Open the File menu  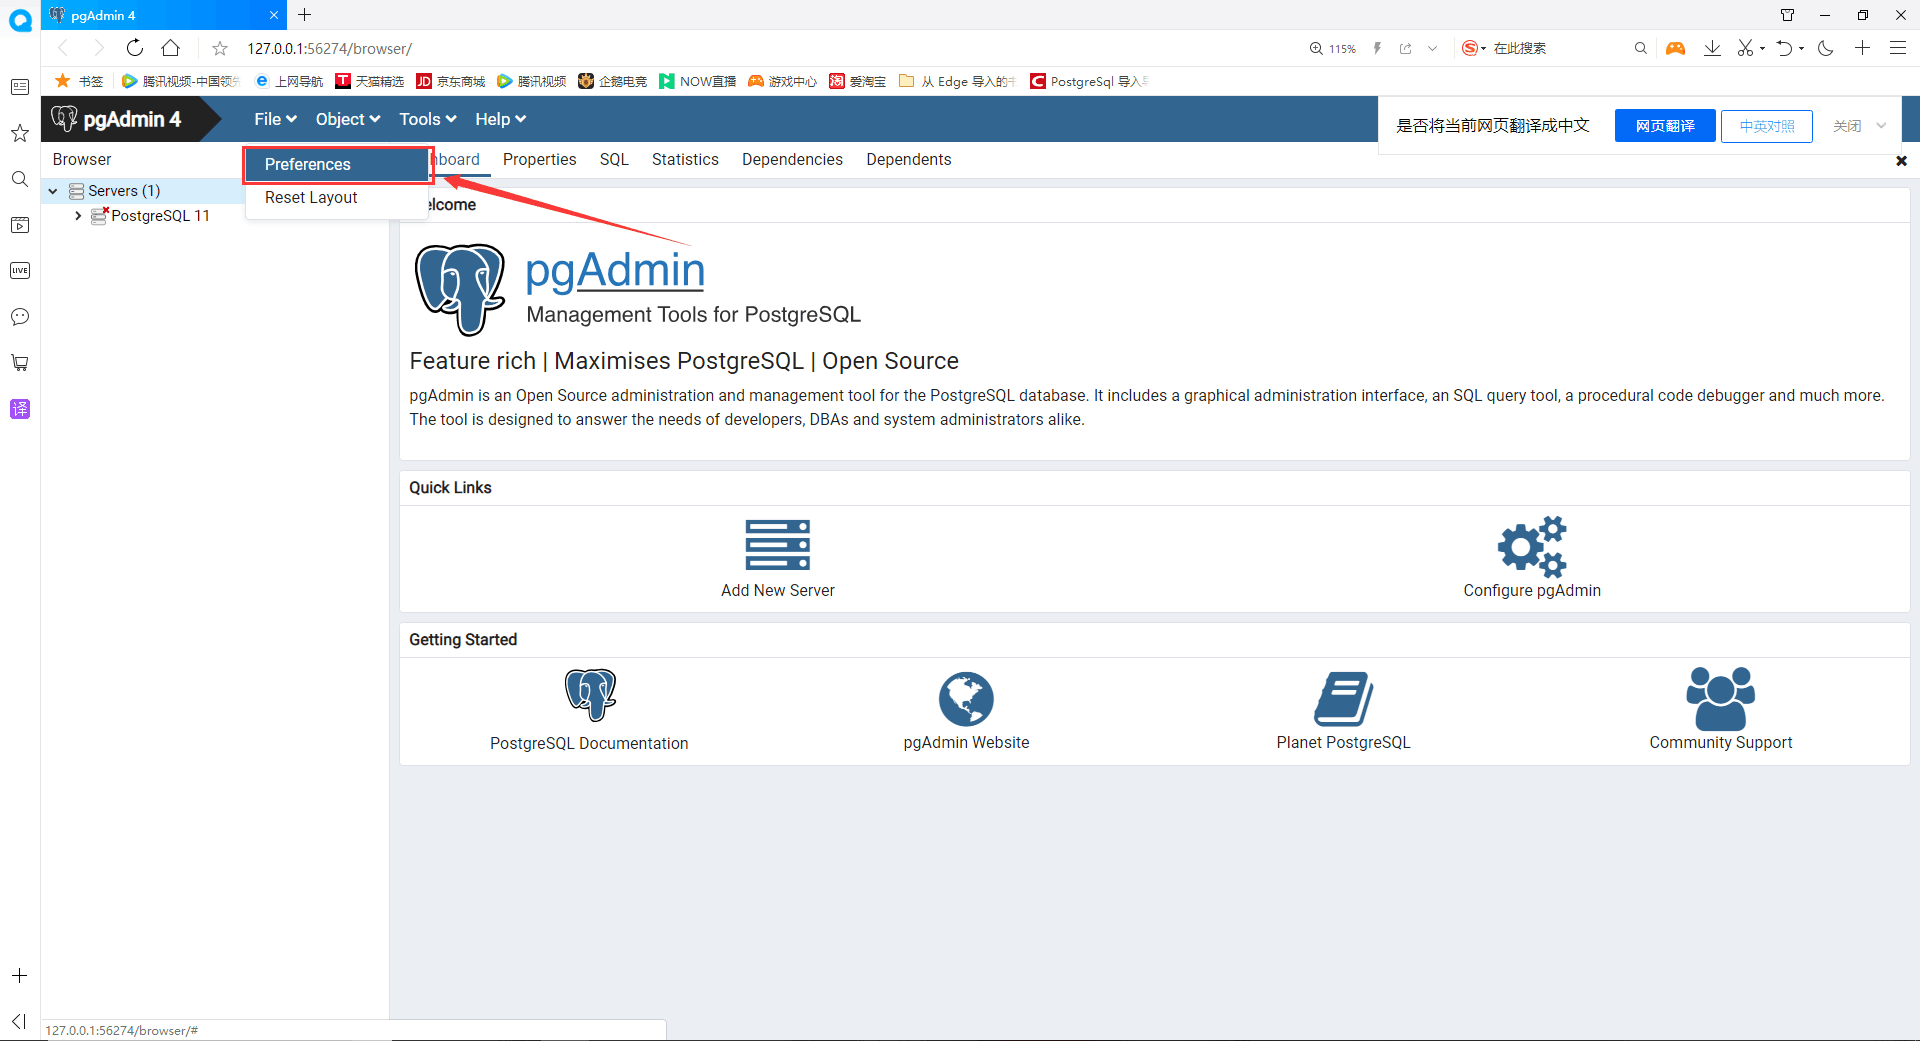pyautogui.click(x=275, y=119)
